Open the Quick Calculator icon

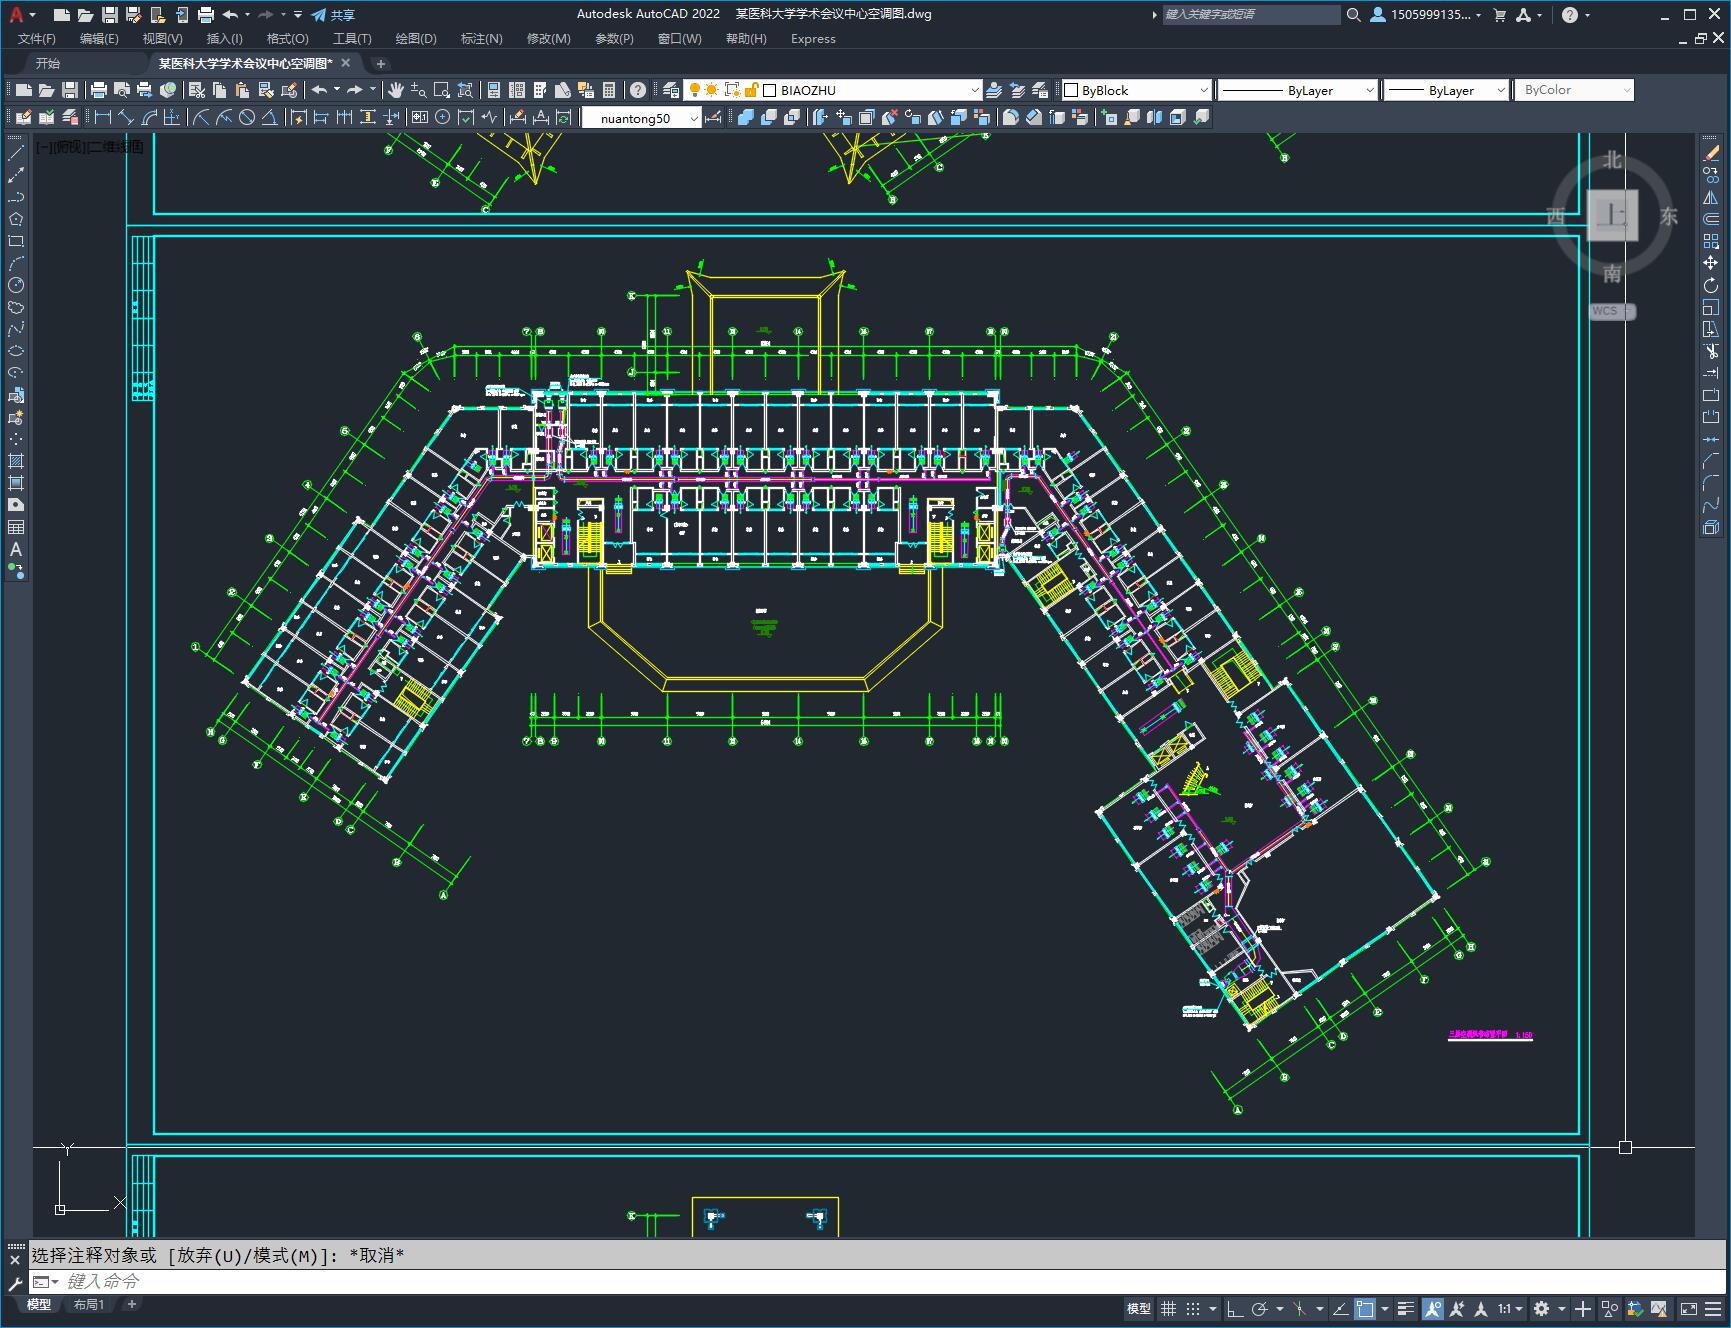click(608, 90)
